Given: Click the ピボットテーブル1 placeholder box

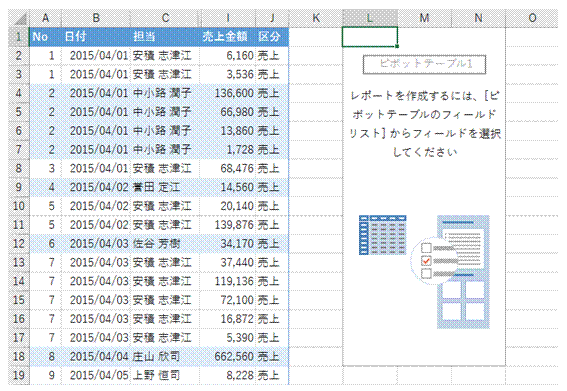Looking at the screenshot, I should (x=424, y=64).
